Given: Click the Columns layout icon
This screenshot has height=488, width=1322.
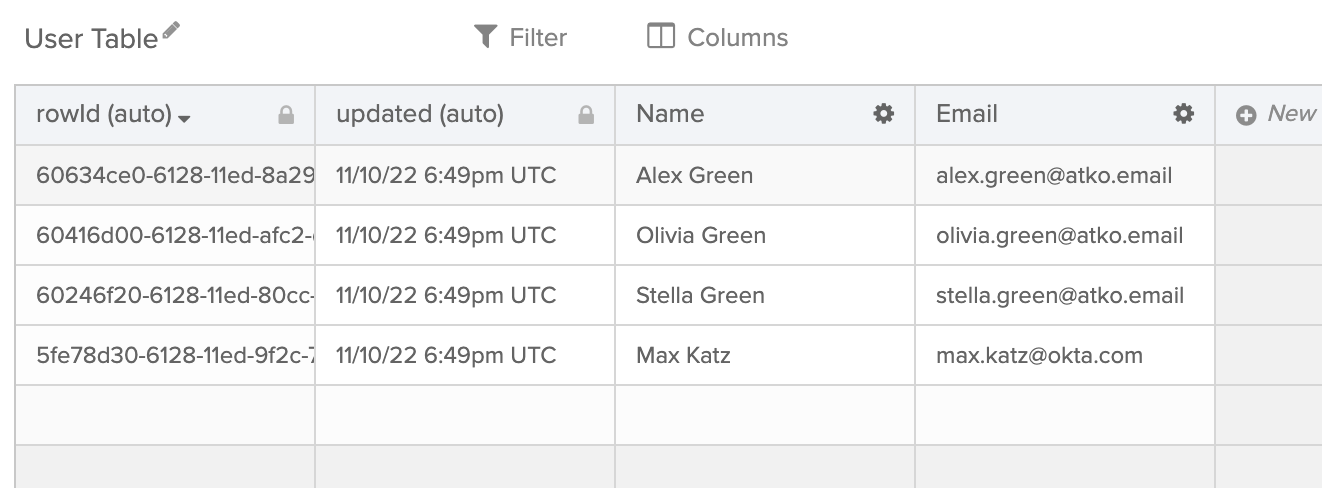Looking at the screenshot, I should point(661,37).
